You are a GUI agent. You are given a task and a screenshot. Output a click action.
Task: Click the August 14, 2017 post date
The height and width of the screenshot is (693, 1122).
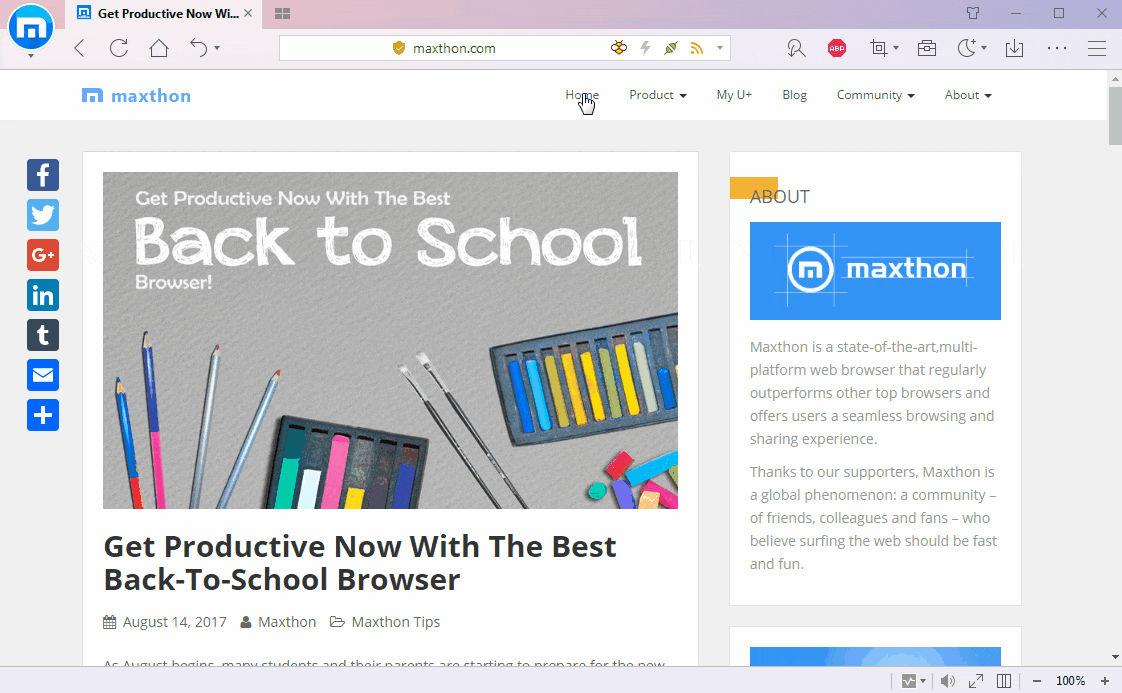[x=175, y=622]
